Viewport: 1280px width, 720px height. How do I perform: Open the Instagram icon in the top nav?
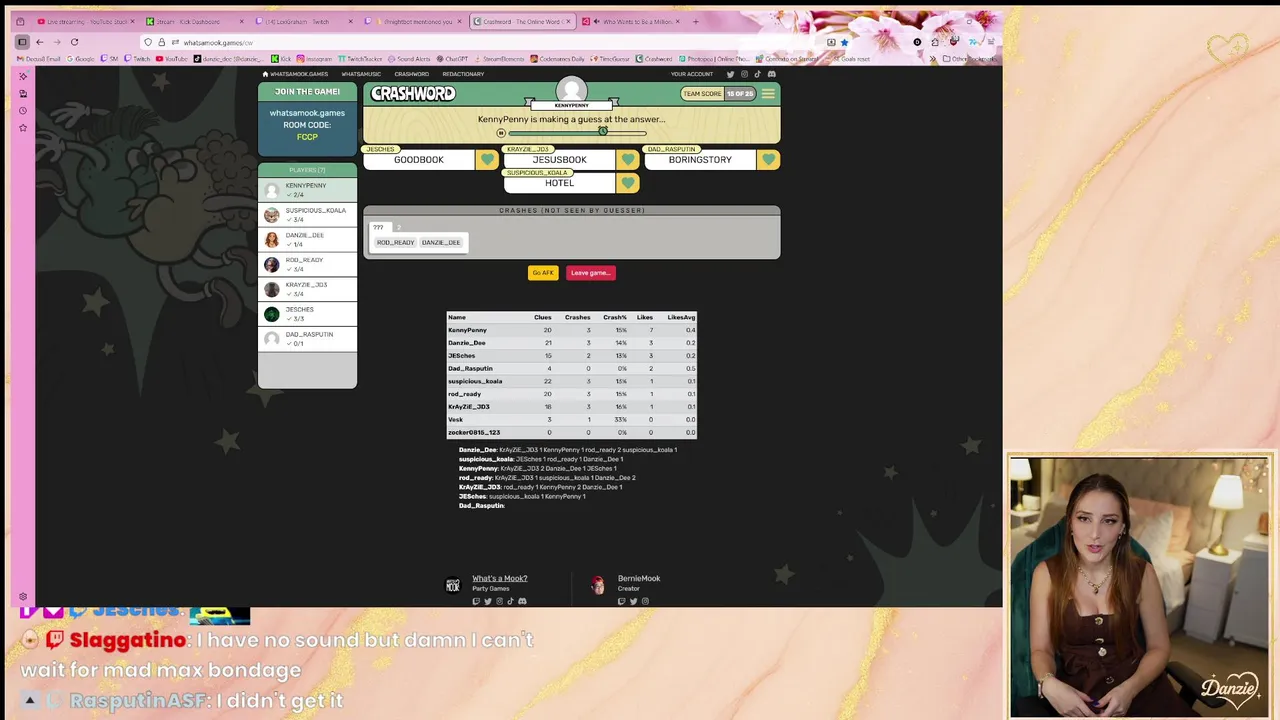pyautogui.click(x=744, y=74)
